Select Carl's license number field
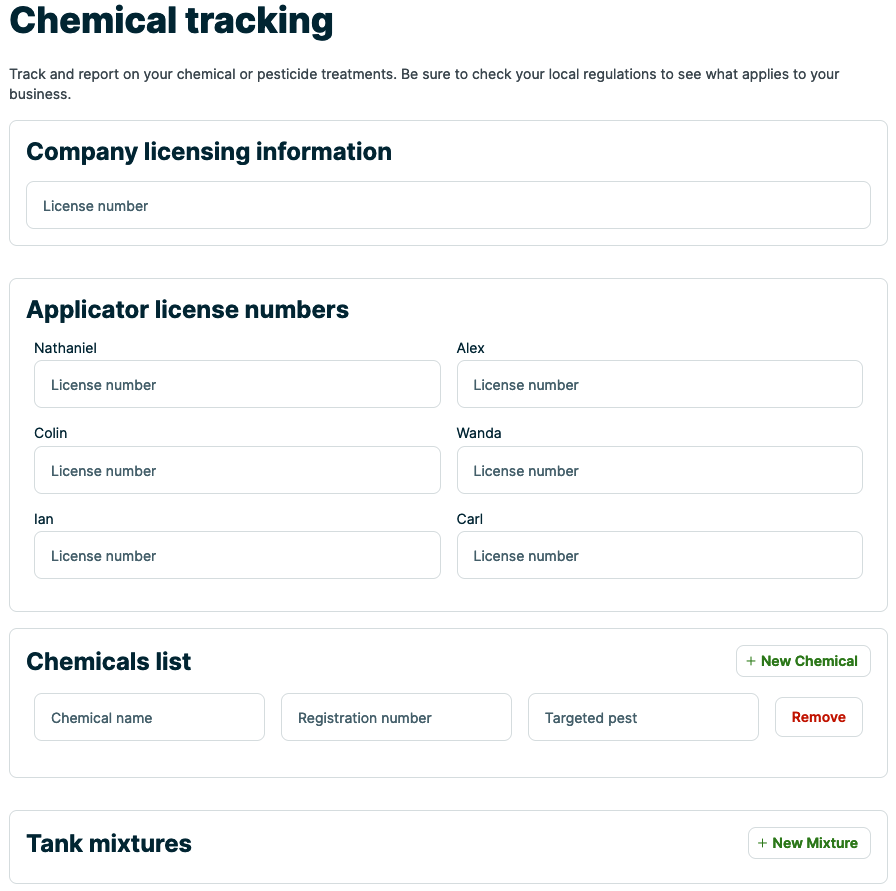 [x=659, y=555]
